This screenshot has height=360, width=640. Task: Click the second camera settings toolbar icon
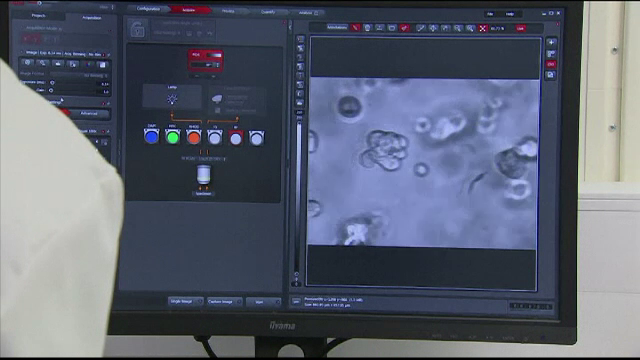click(42, 63)
